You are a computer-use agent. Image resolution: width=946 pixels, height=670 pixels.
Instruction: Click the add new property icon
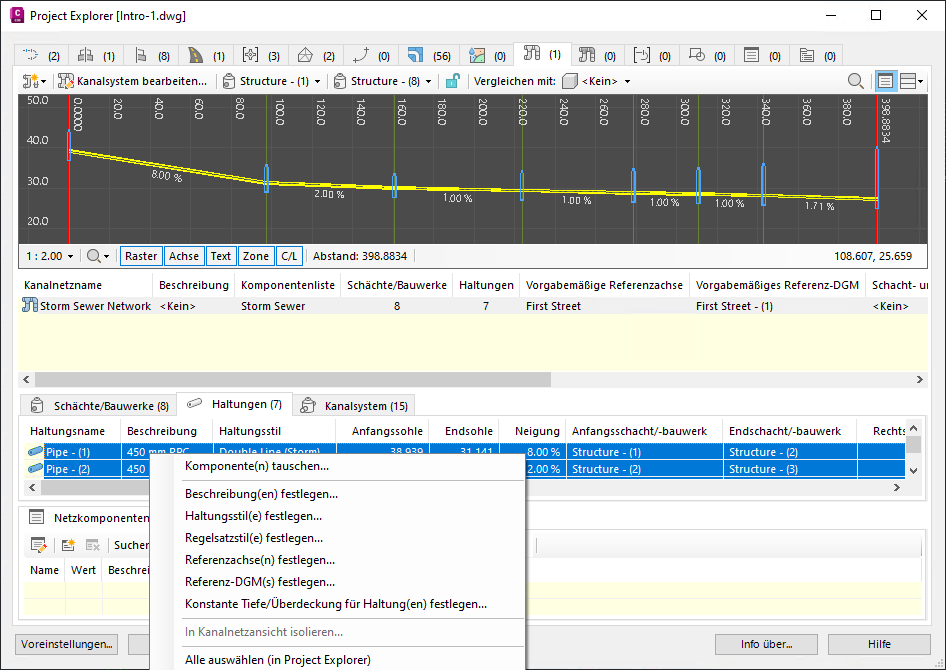click(x=68, y=545)
